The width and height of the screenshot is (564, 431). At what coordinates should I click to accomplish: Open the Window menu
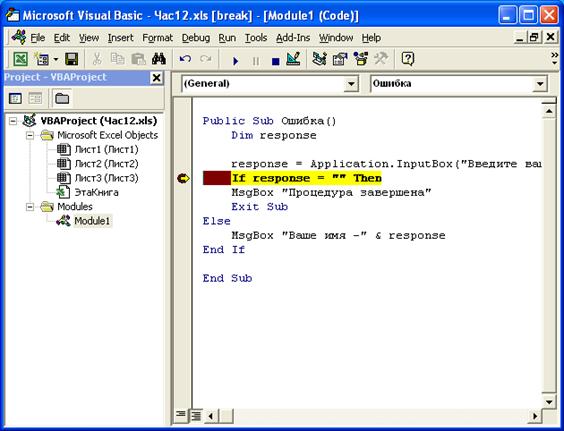pyautogui.click(x=336, y=38)
